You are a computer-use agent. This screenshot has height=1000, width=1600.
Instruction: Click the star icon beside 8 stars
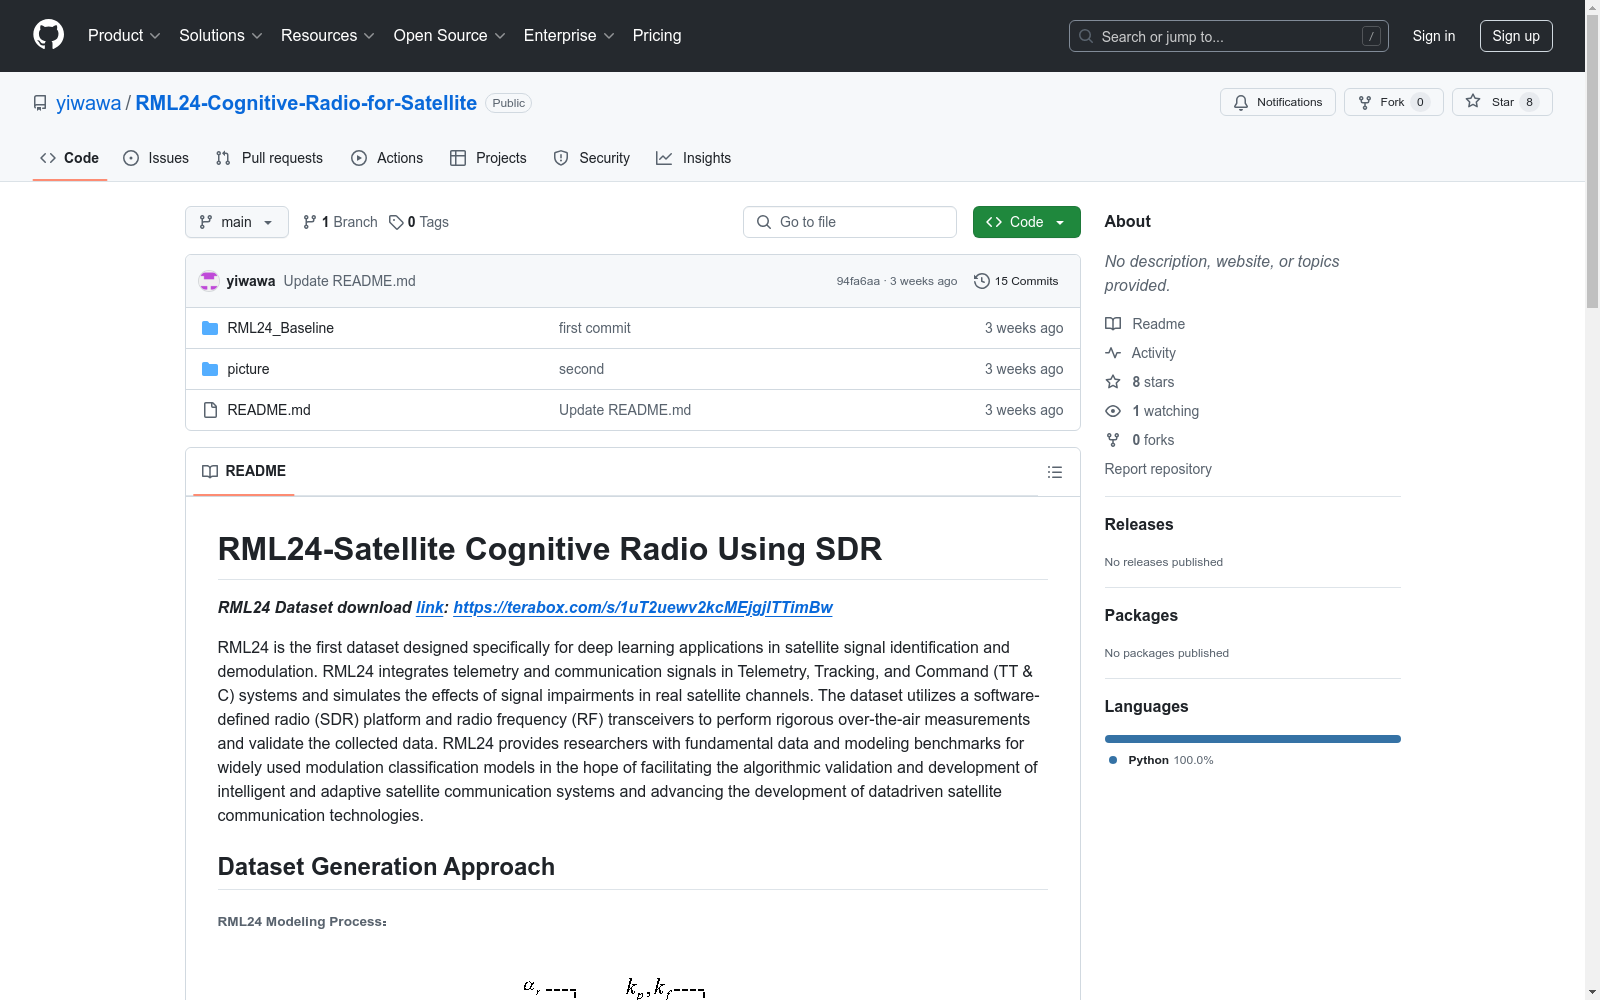[x=1113, y=382]
